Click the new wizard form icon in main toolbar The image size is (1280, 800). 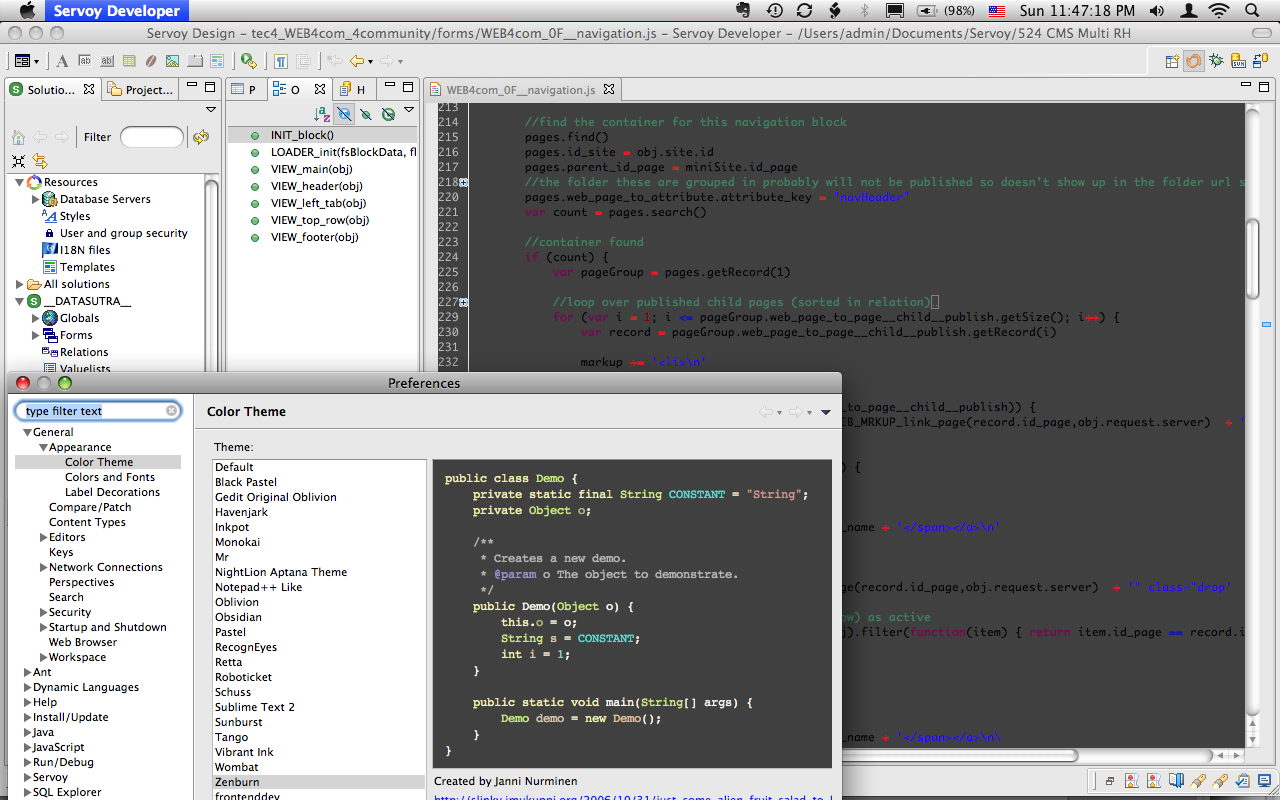(22, 61)
